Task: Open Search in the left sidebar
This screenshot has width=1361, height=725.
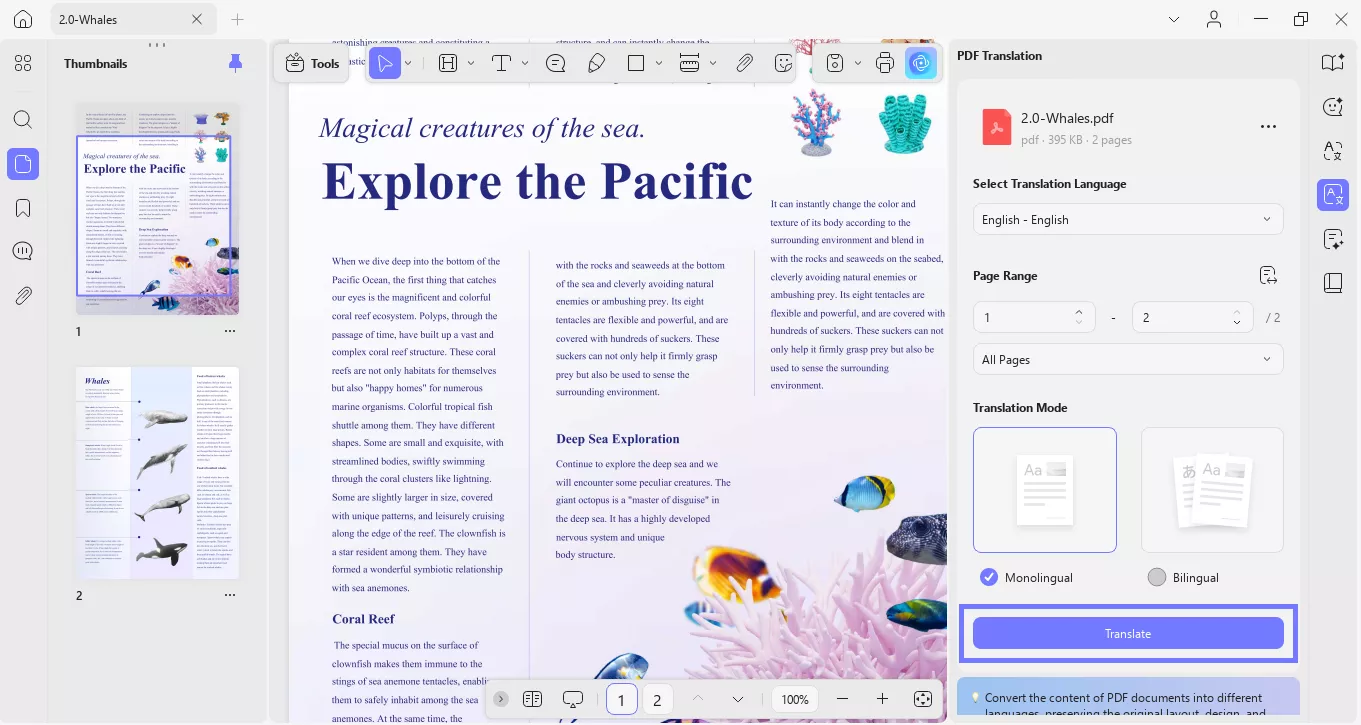Action: (22, 119)
